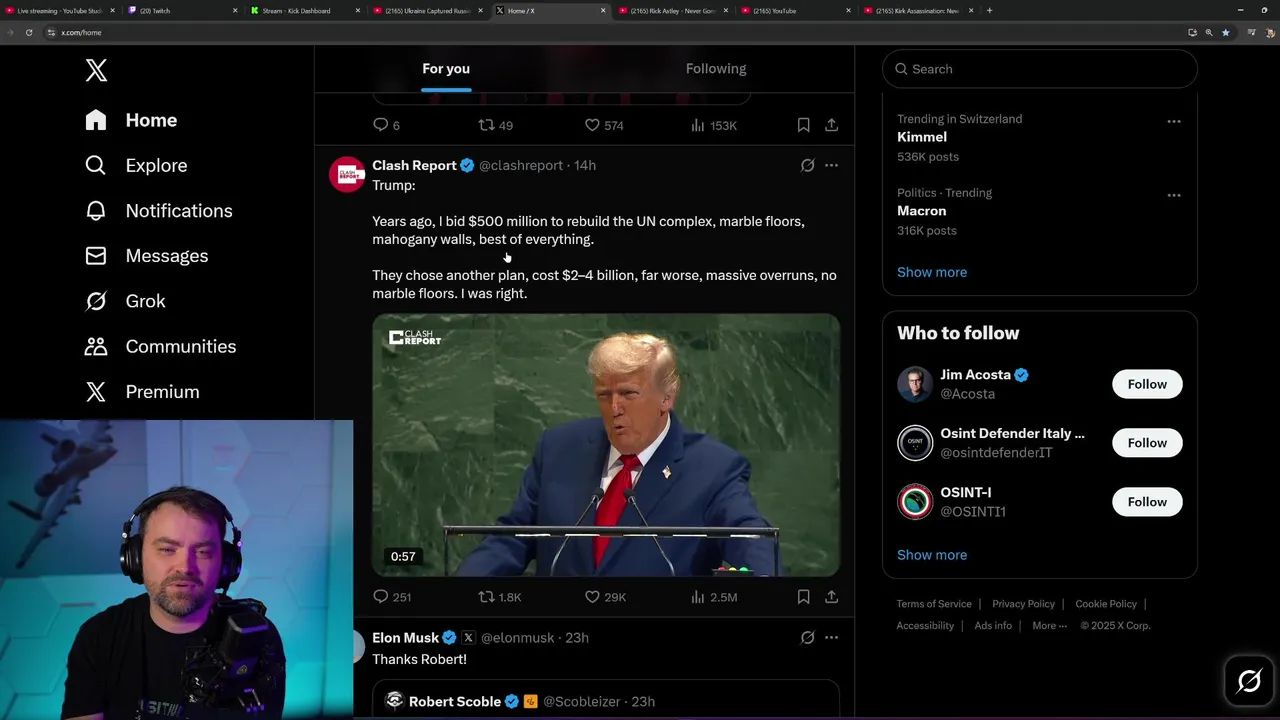Image resolution: width=1280 pixels, height=720 pixels.
Task: Open Communities in the sidebar
Action: (x=161, y=346)
